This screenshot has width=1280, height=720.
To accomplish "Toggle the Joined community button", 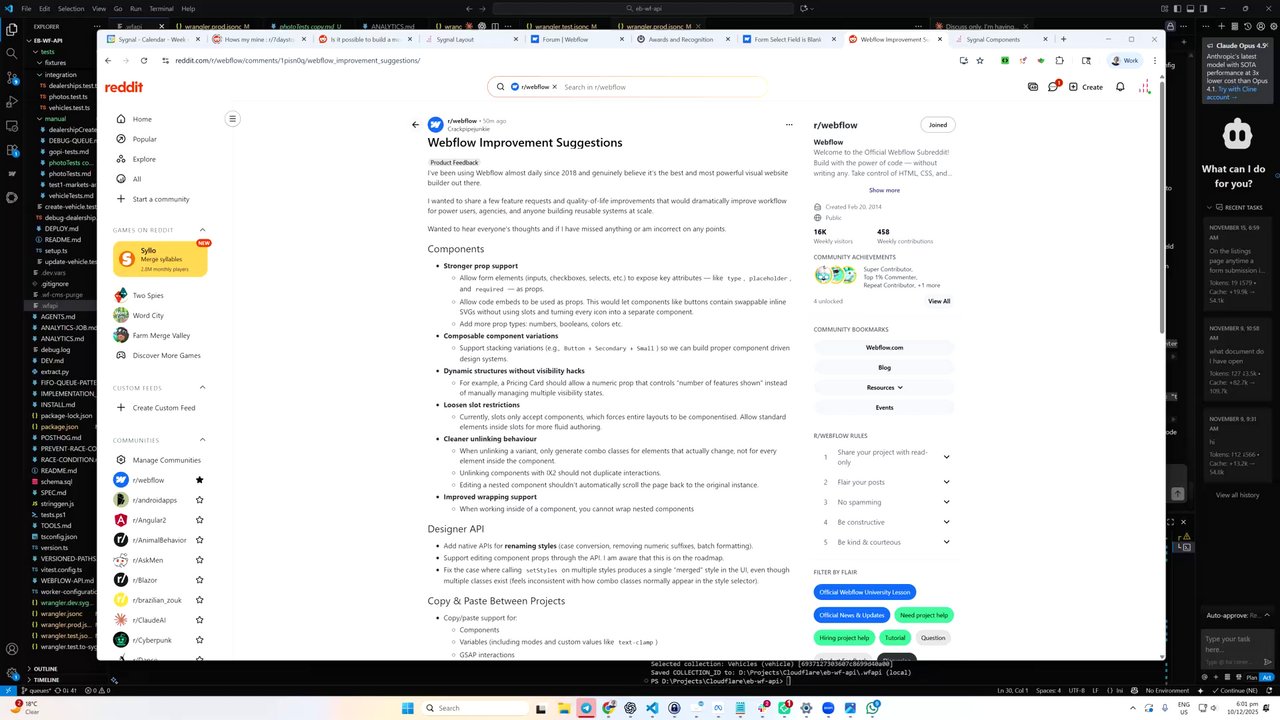I will click(937, 125).
